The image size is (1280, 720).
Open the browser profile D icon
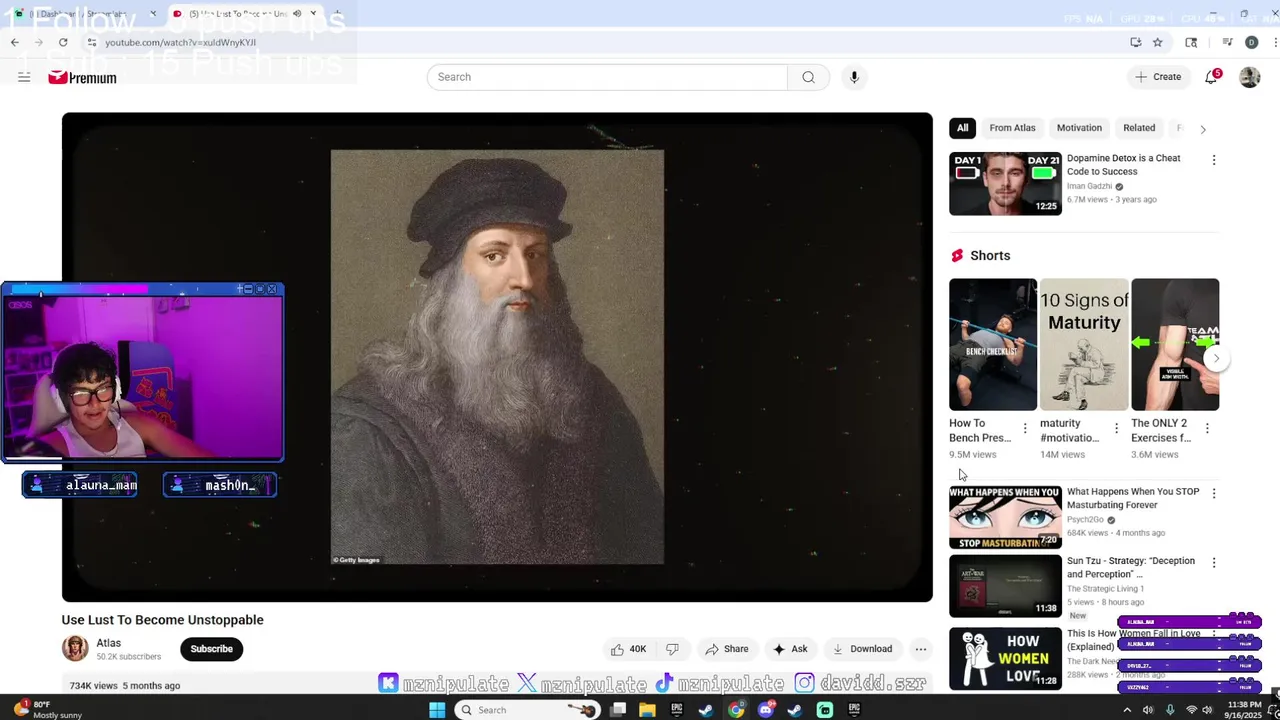(1251, 42)
